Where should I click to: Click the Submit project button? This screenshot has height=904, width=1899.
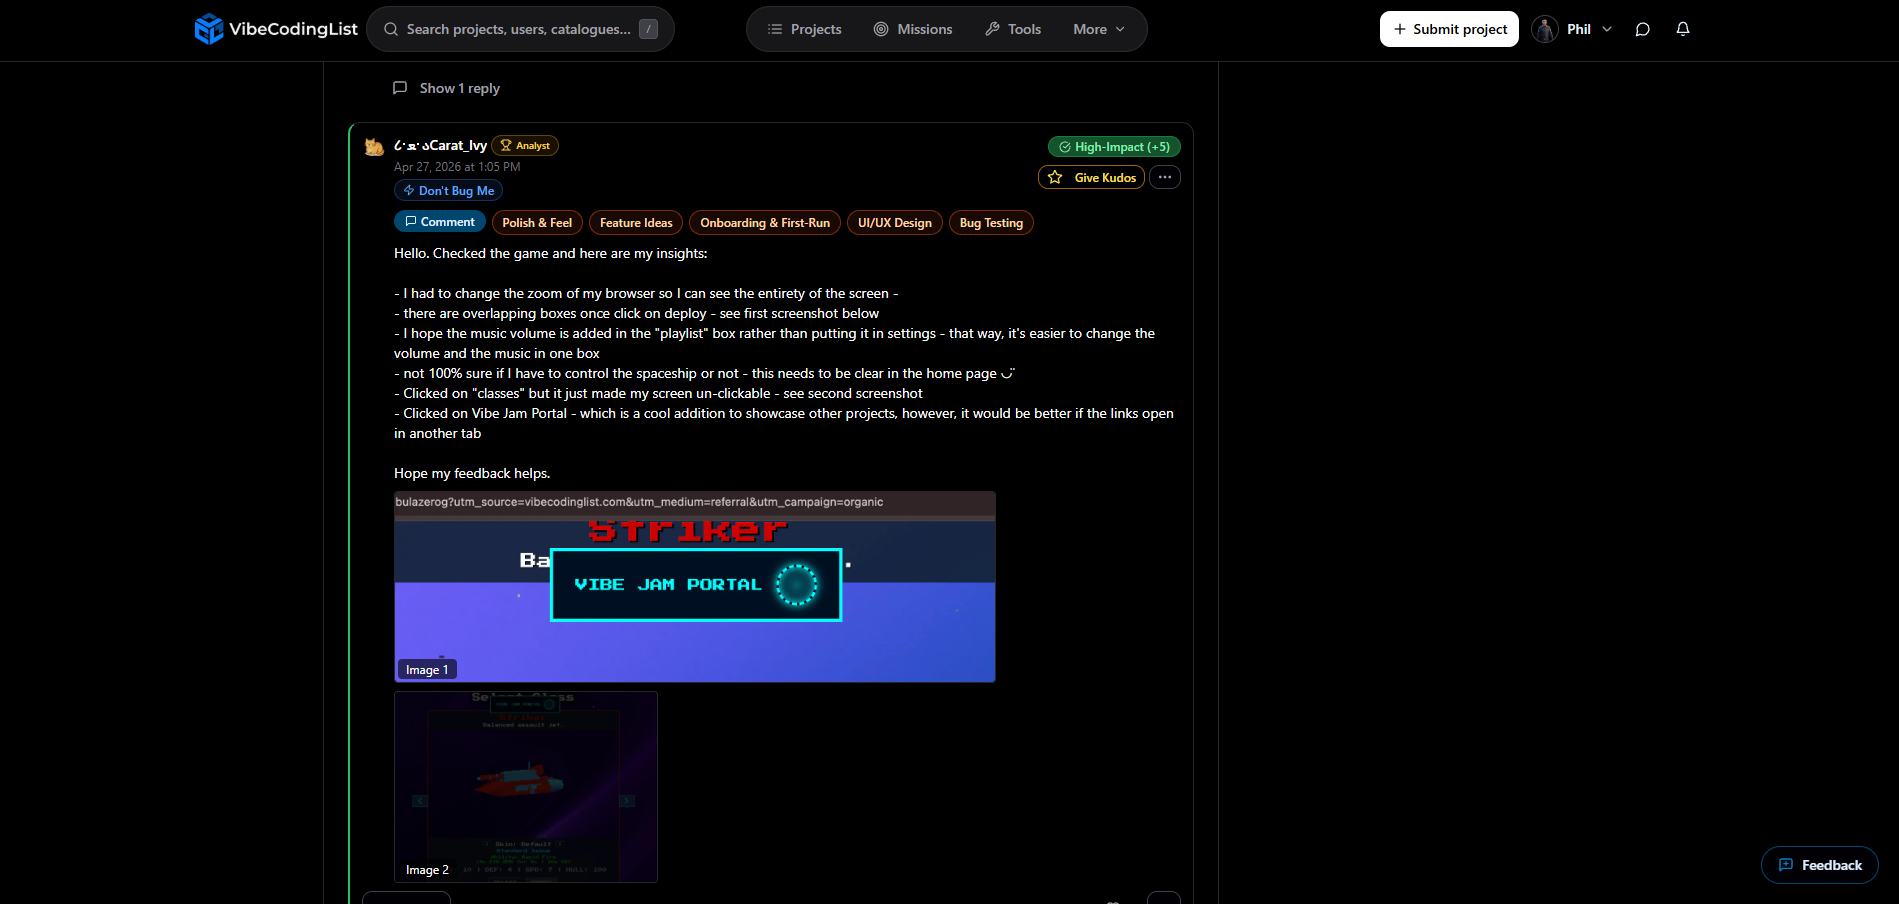click(1448, 29)
